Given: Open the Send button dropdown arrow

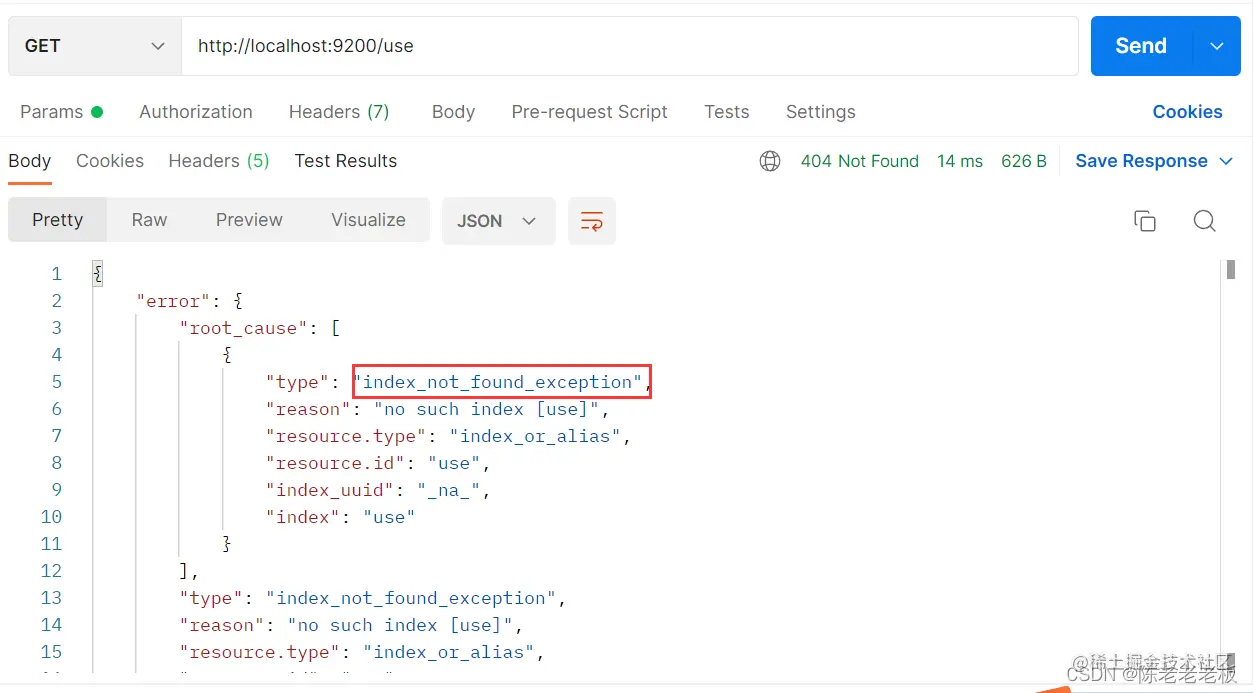Looking at the screenshot, I should (1217, 46).
